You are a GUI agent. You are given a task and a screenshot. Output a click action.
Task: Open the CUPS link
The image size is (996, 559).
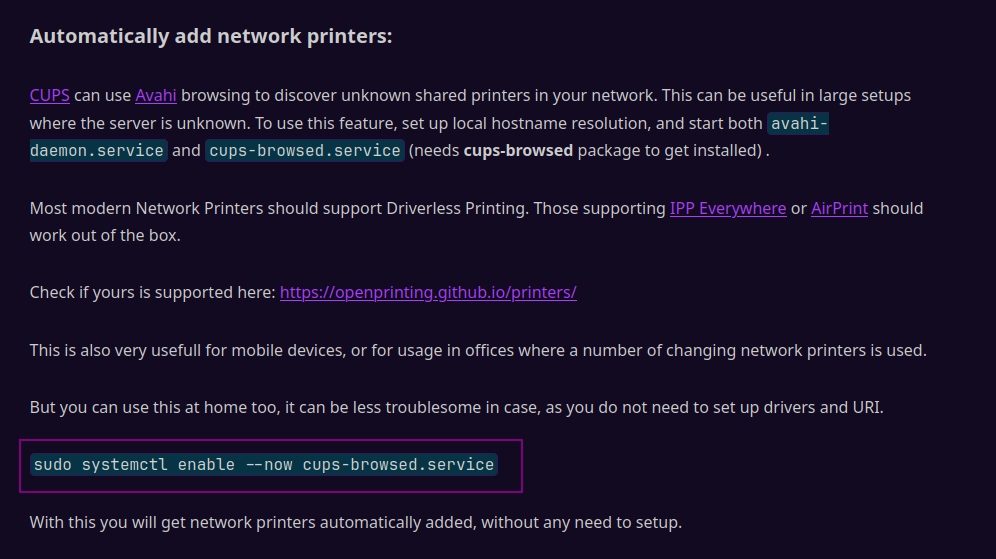click(x=50, y=95)
